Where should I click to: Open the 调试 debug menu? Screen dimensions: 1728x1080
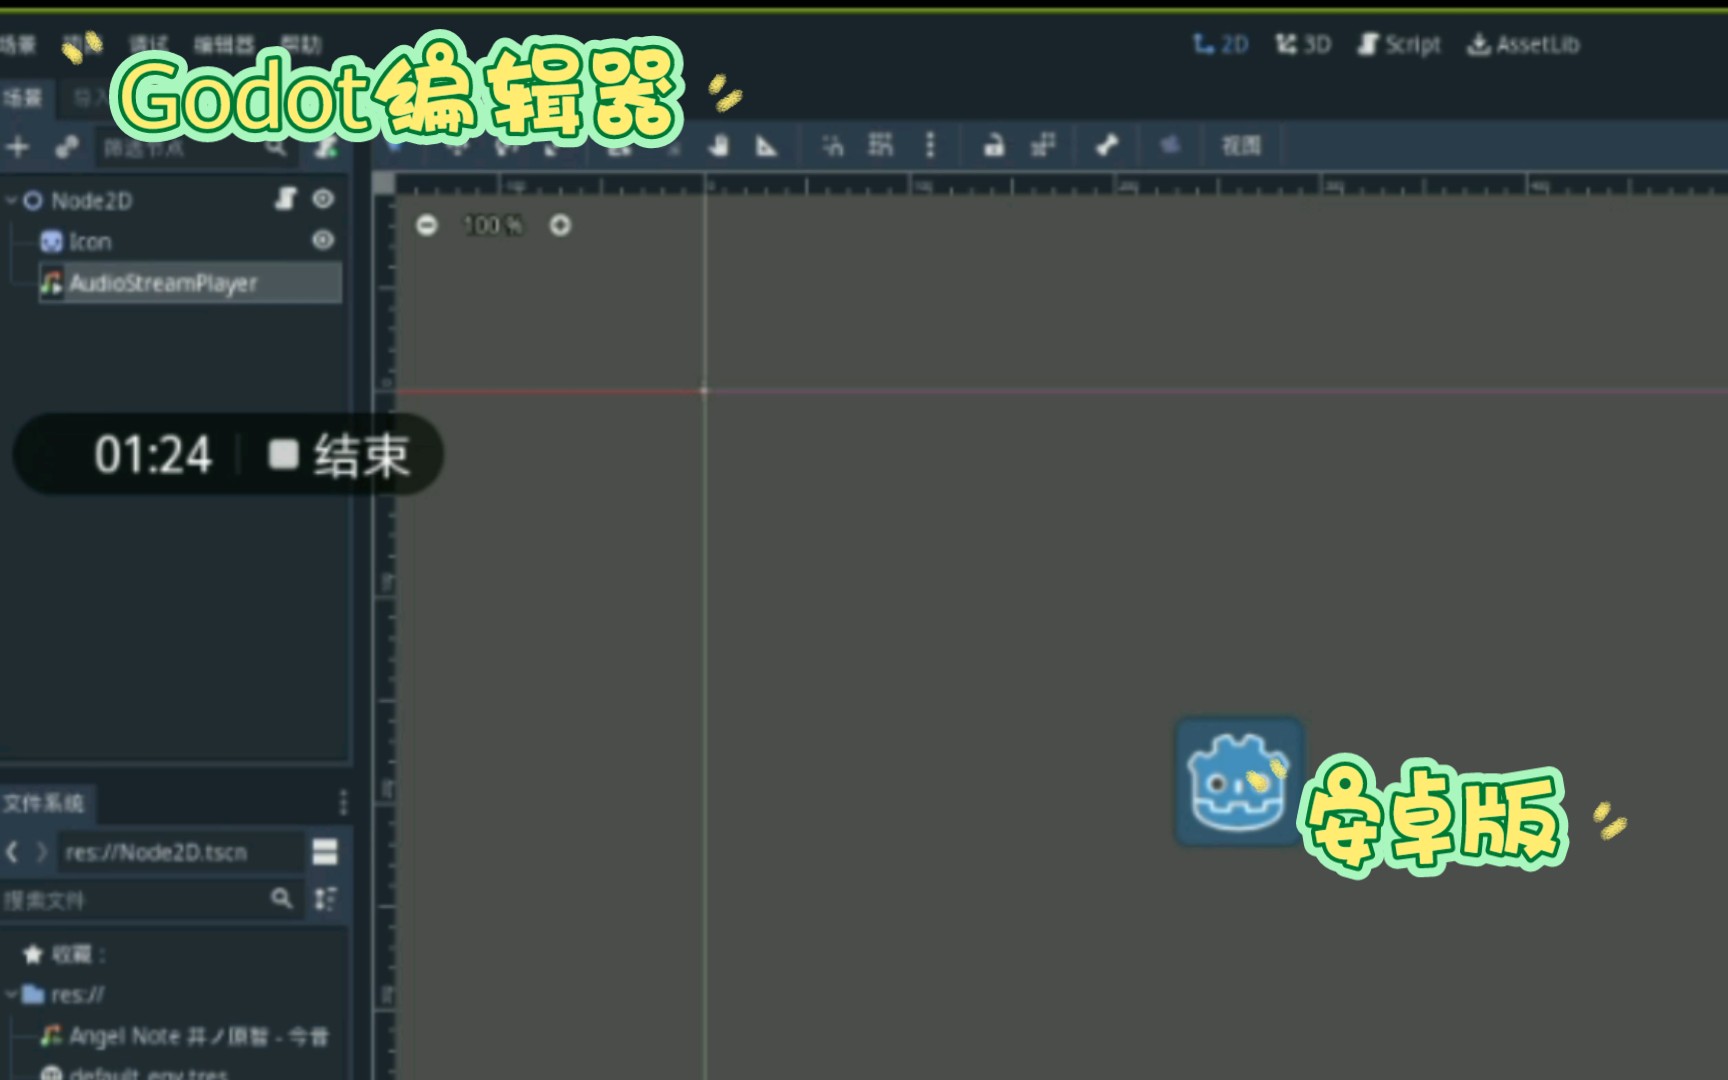(148, 44)
